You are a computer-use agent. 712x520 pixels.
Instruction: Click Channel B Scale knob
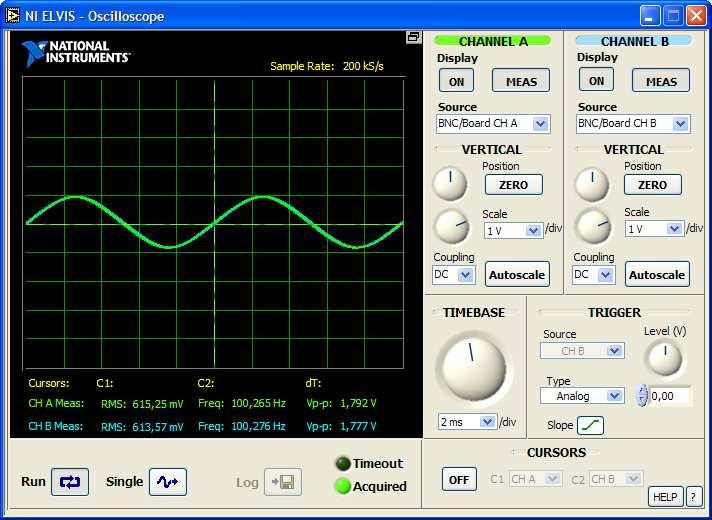pyautogui.click(x=593, y=226)
